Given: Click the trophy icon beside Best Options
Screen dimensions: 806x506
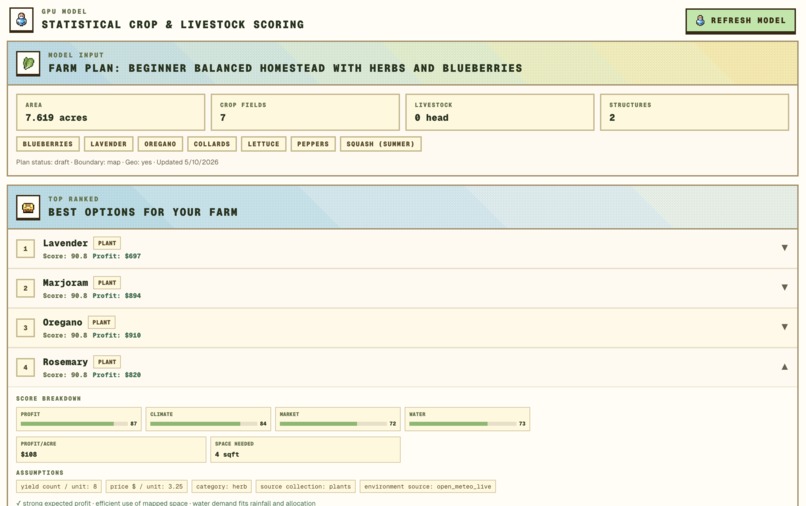Looking at the screenshot, I should [x=28, y=208].
